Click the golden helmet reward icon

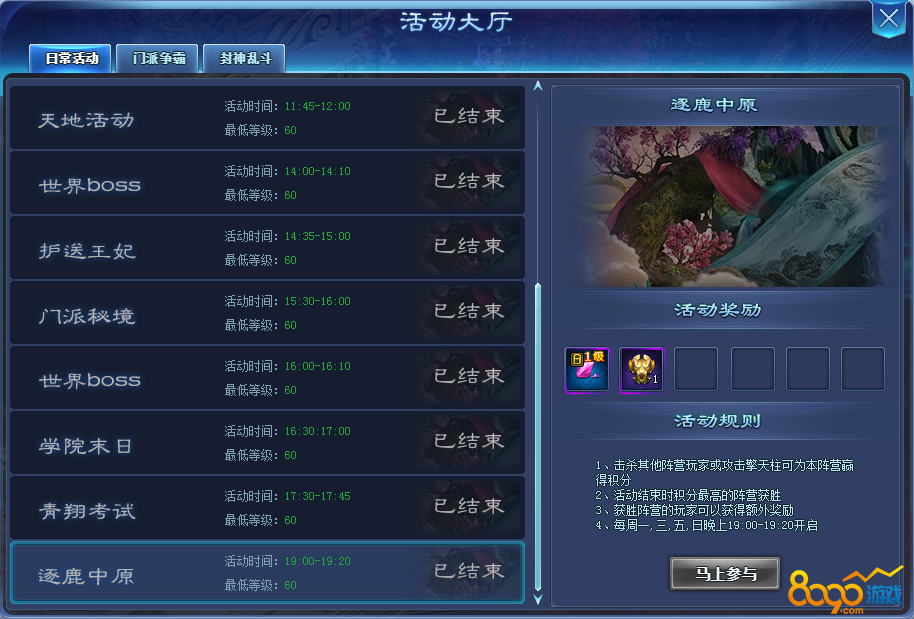(x=641, y=370)
